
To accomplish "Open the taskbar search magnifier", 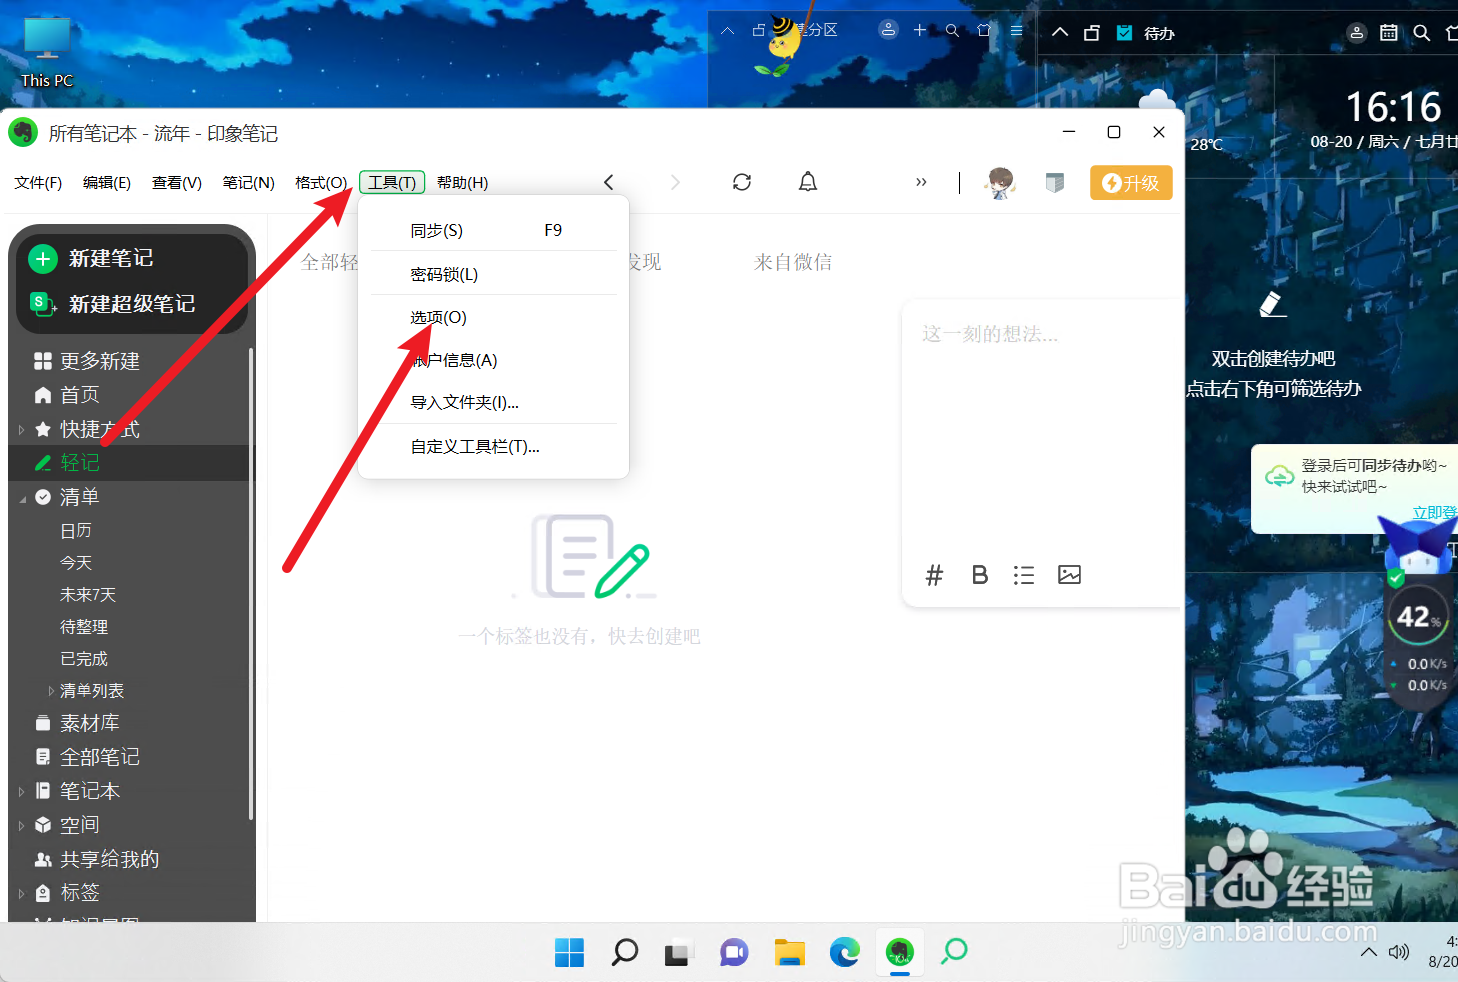I will (x=625, y=952).
